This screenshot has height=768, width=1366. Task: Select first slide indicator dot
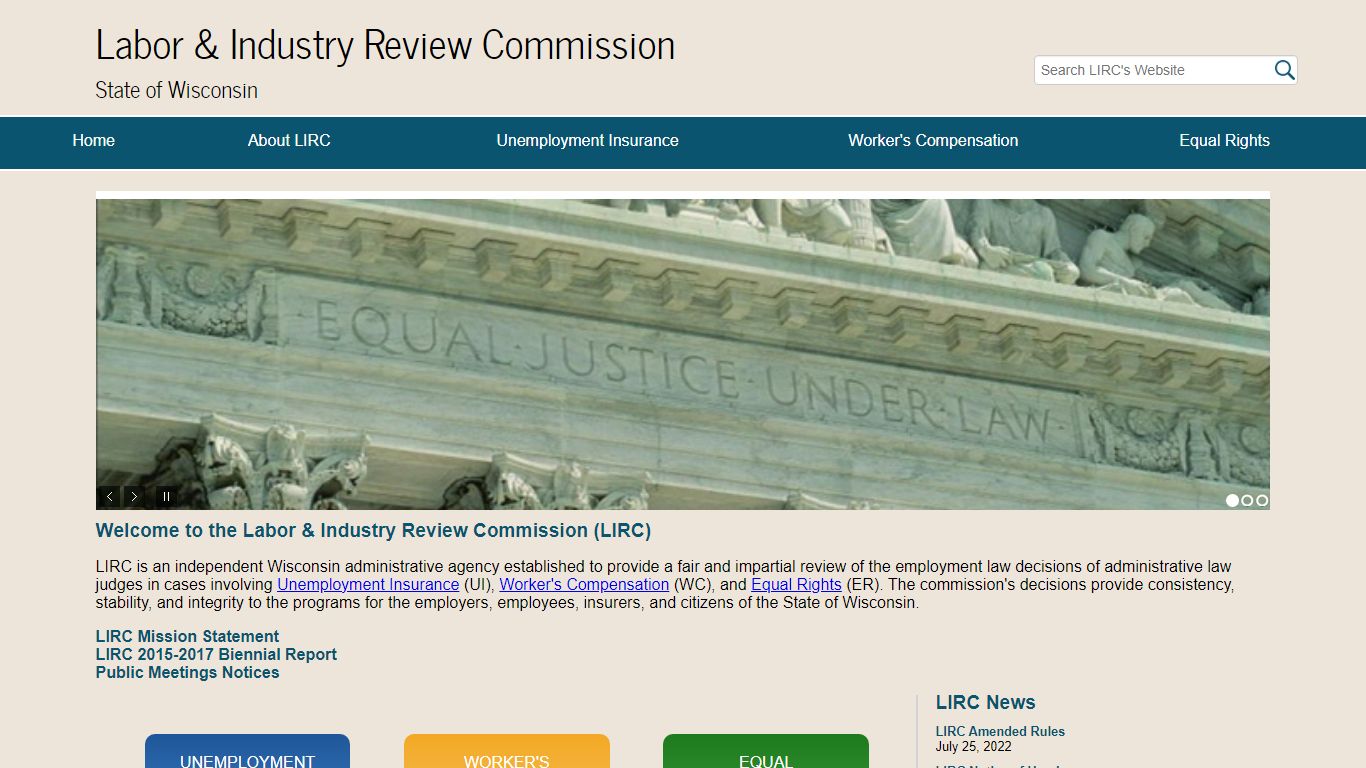pyautogui.click(x=1232, y=500)
